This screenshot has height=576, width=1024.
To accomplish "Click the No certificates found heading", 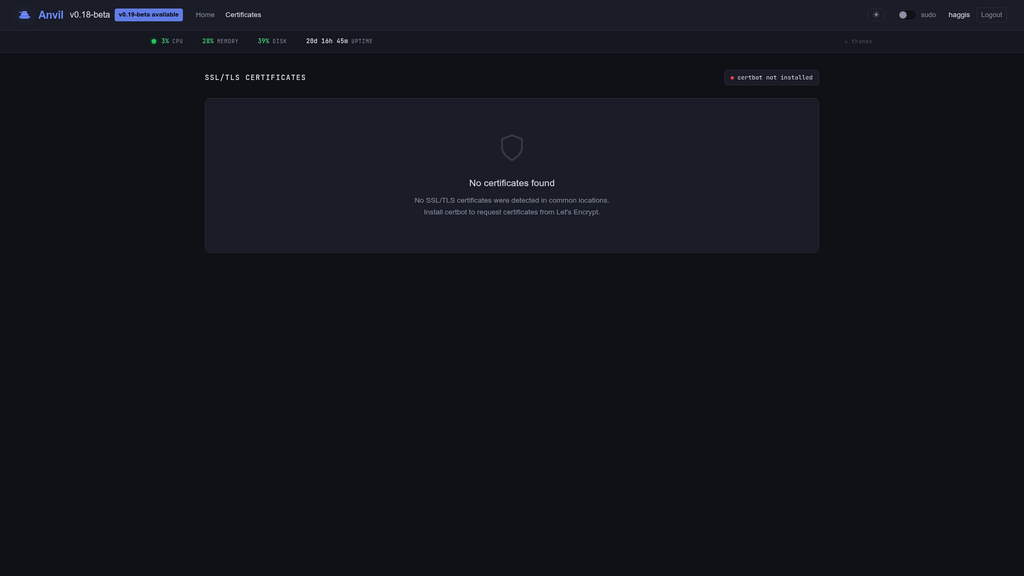I will point(511,183).
